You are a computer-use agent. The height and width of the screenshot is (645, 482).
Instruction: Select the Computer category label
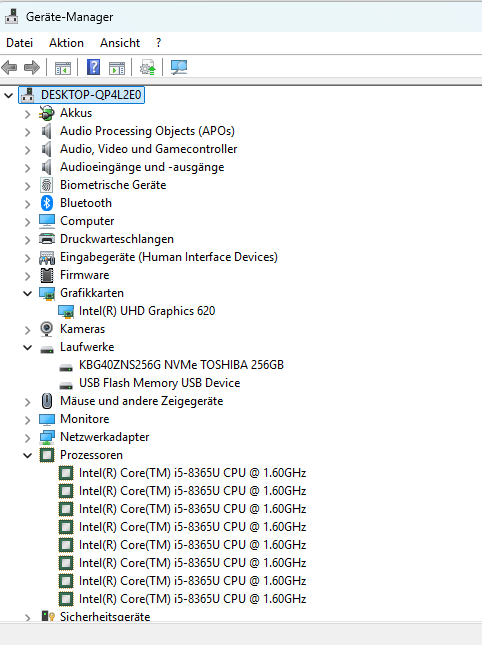click(87, 221)
